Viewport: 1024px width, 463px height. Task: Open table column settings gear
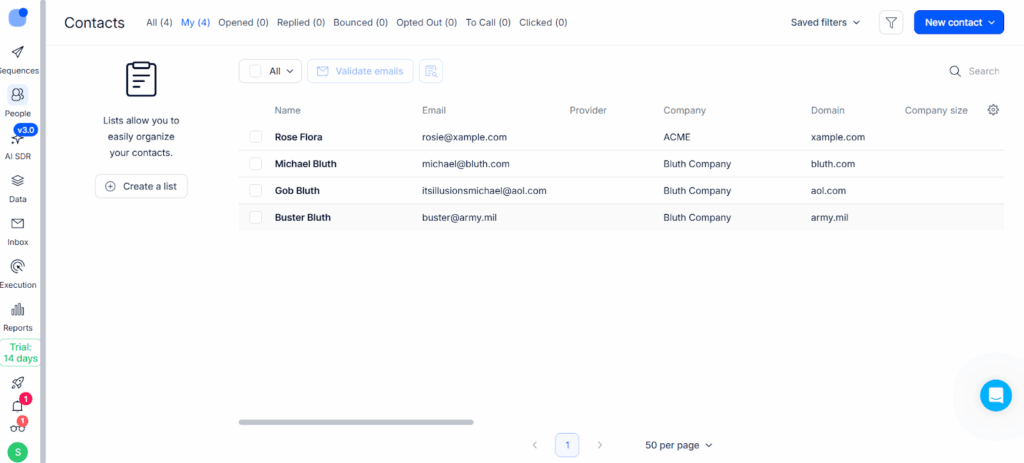tap(993, 110)
